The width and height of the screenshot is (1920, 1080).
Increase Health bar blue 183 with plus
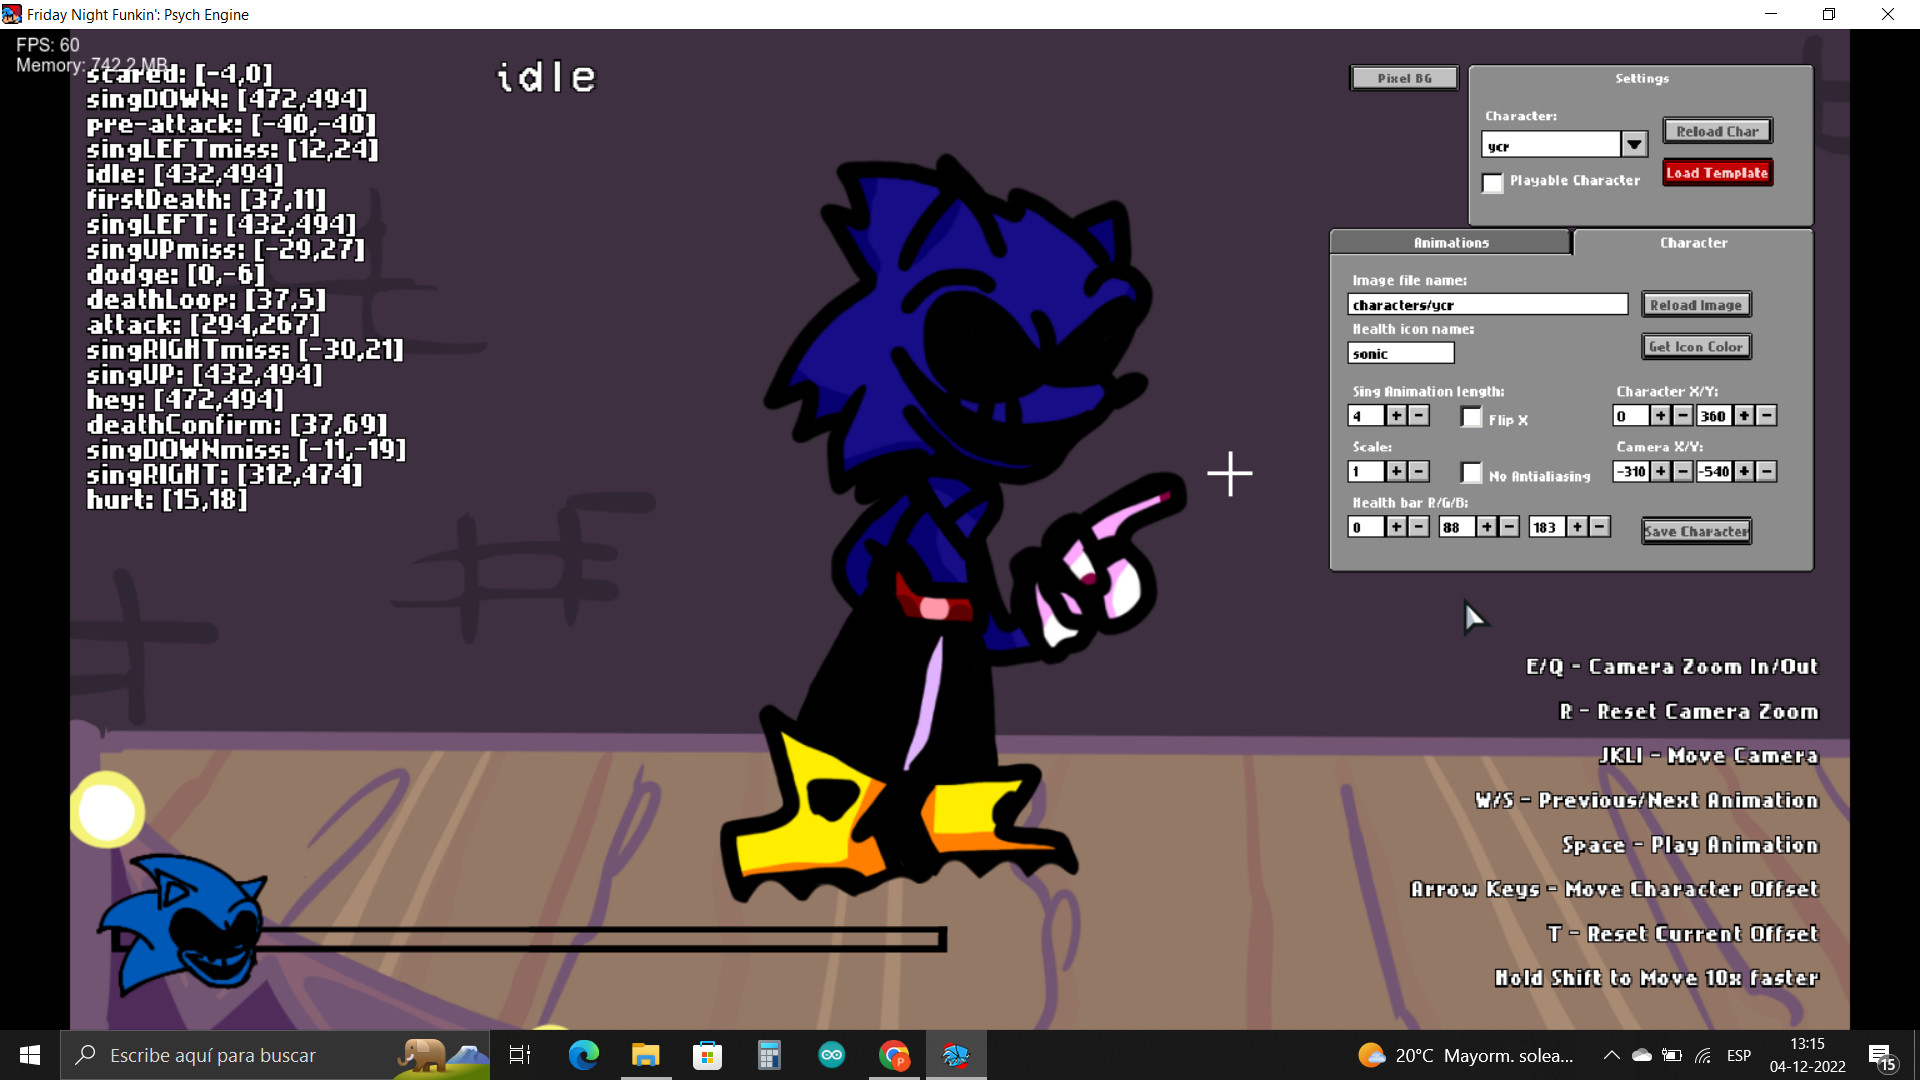coord(1578,527)
